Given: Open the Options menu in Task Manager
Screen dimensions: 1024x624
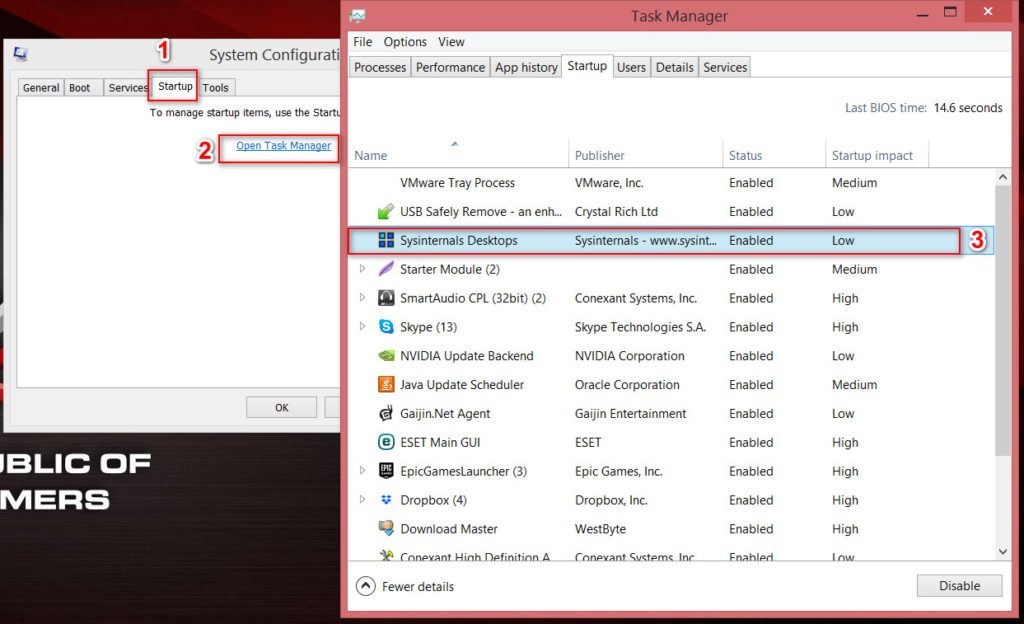Looking at the screenshot, I should pos(405,42).
